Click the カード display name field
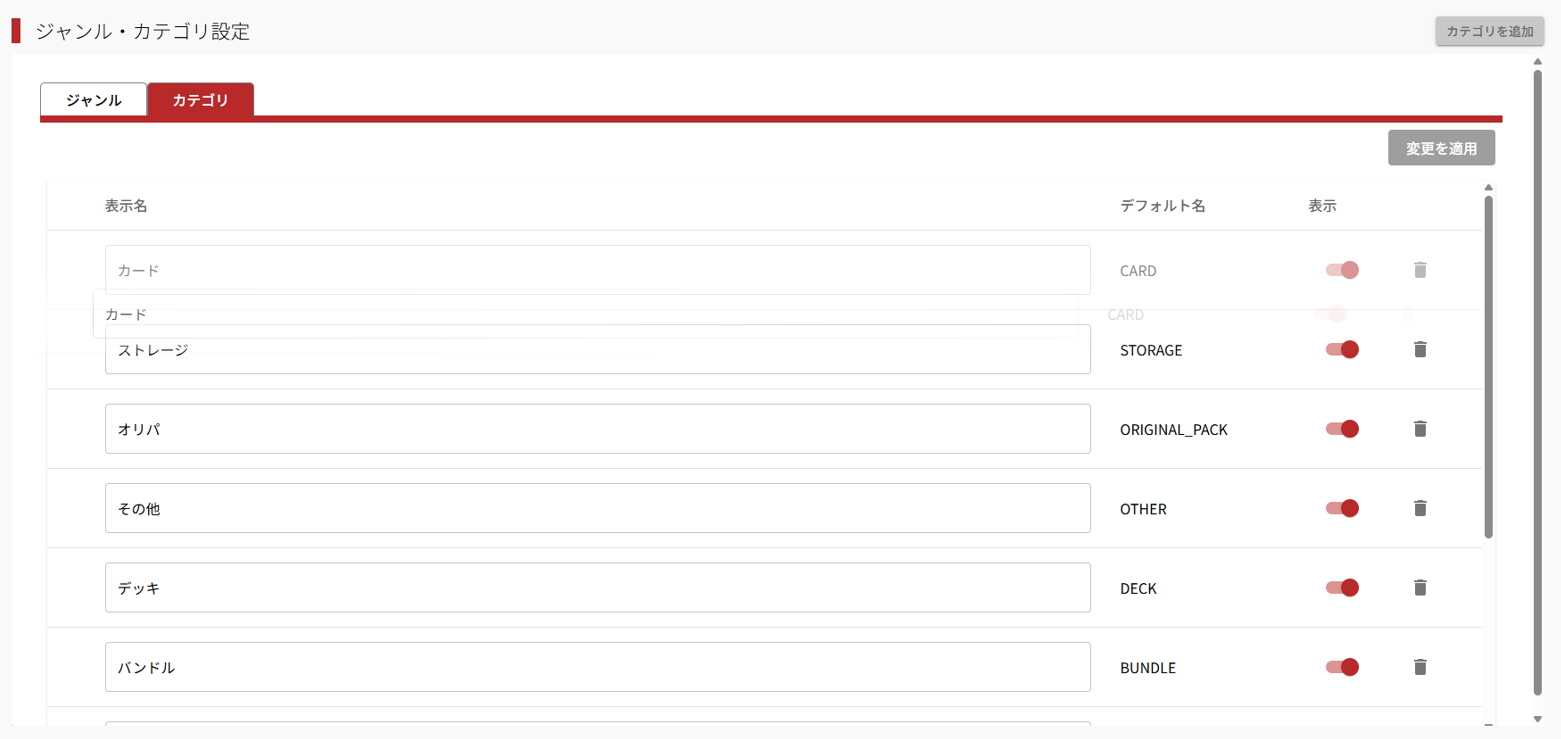Image resolution: width=1561 pixels, height=739 pixels. tap(598, 270)
